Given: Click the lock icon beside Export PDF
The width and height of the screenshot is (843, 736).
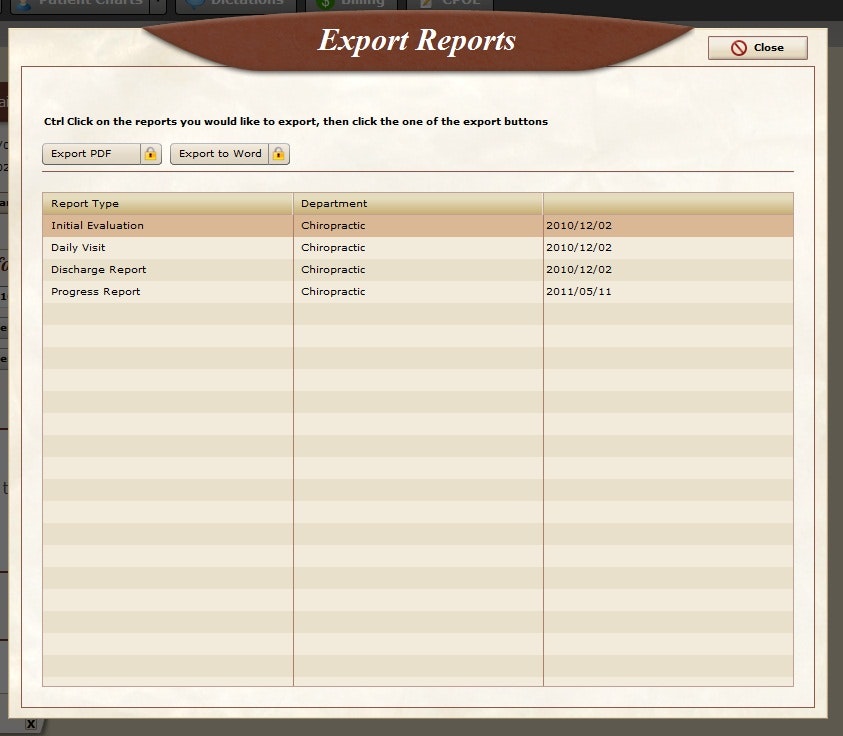Looking at the screenshot, I should [151, 154].
